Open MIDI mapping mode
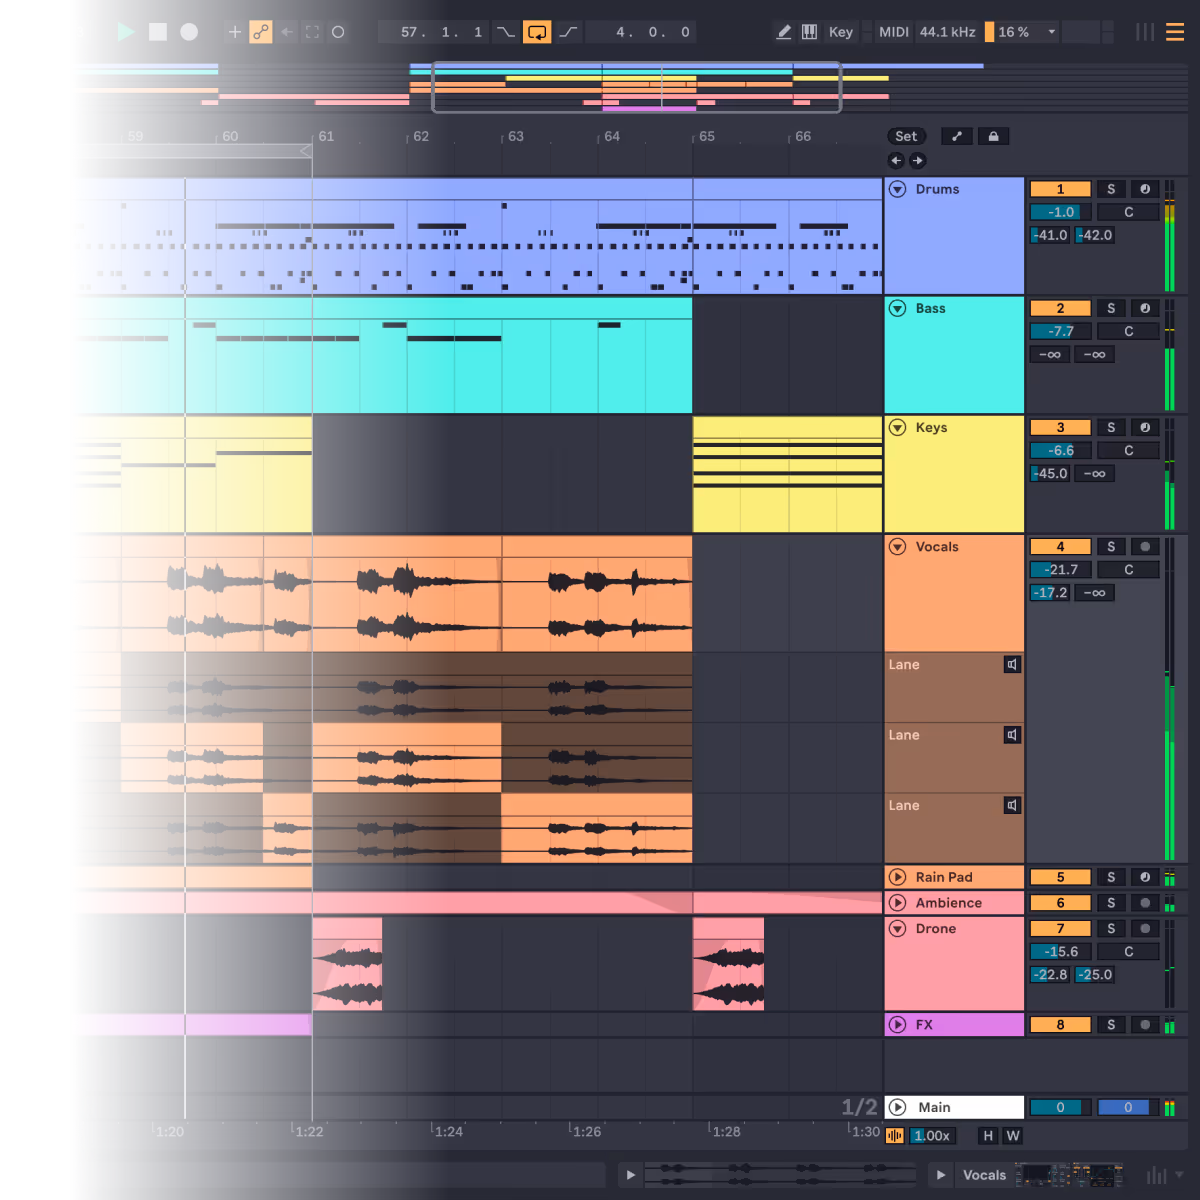The height and width of the screenshot is (1200, 1200). [894, 32]
